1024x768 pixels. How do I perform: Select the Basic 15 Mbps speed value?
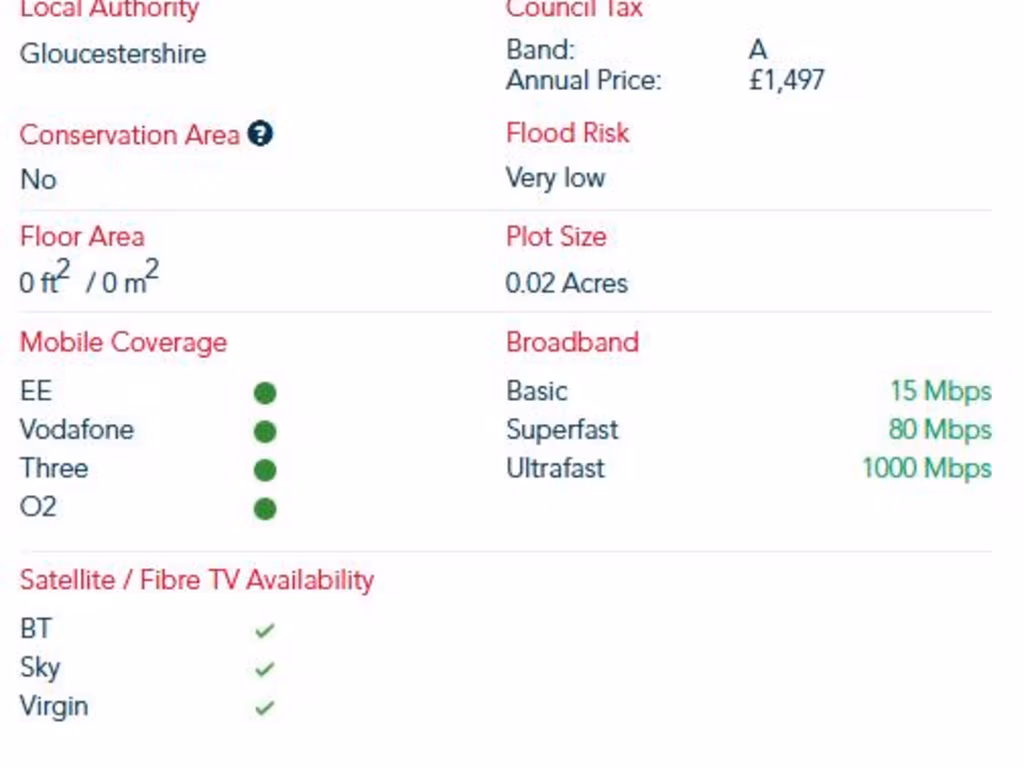click(941, 391)
